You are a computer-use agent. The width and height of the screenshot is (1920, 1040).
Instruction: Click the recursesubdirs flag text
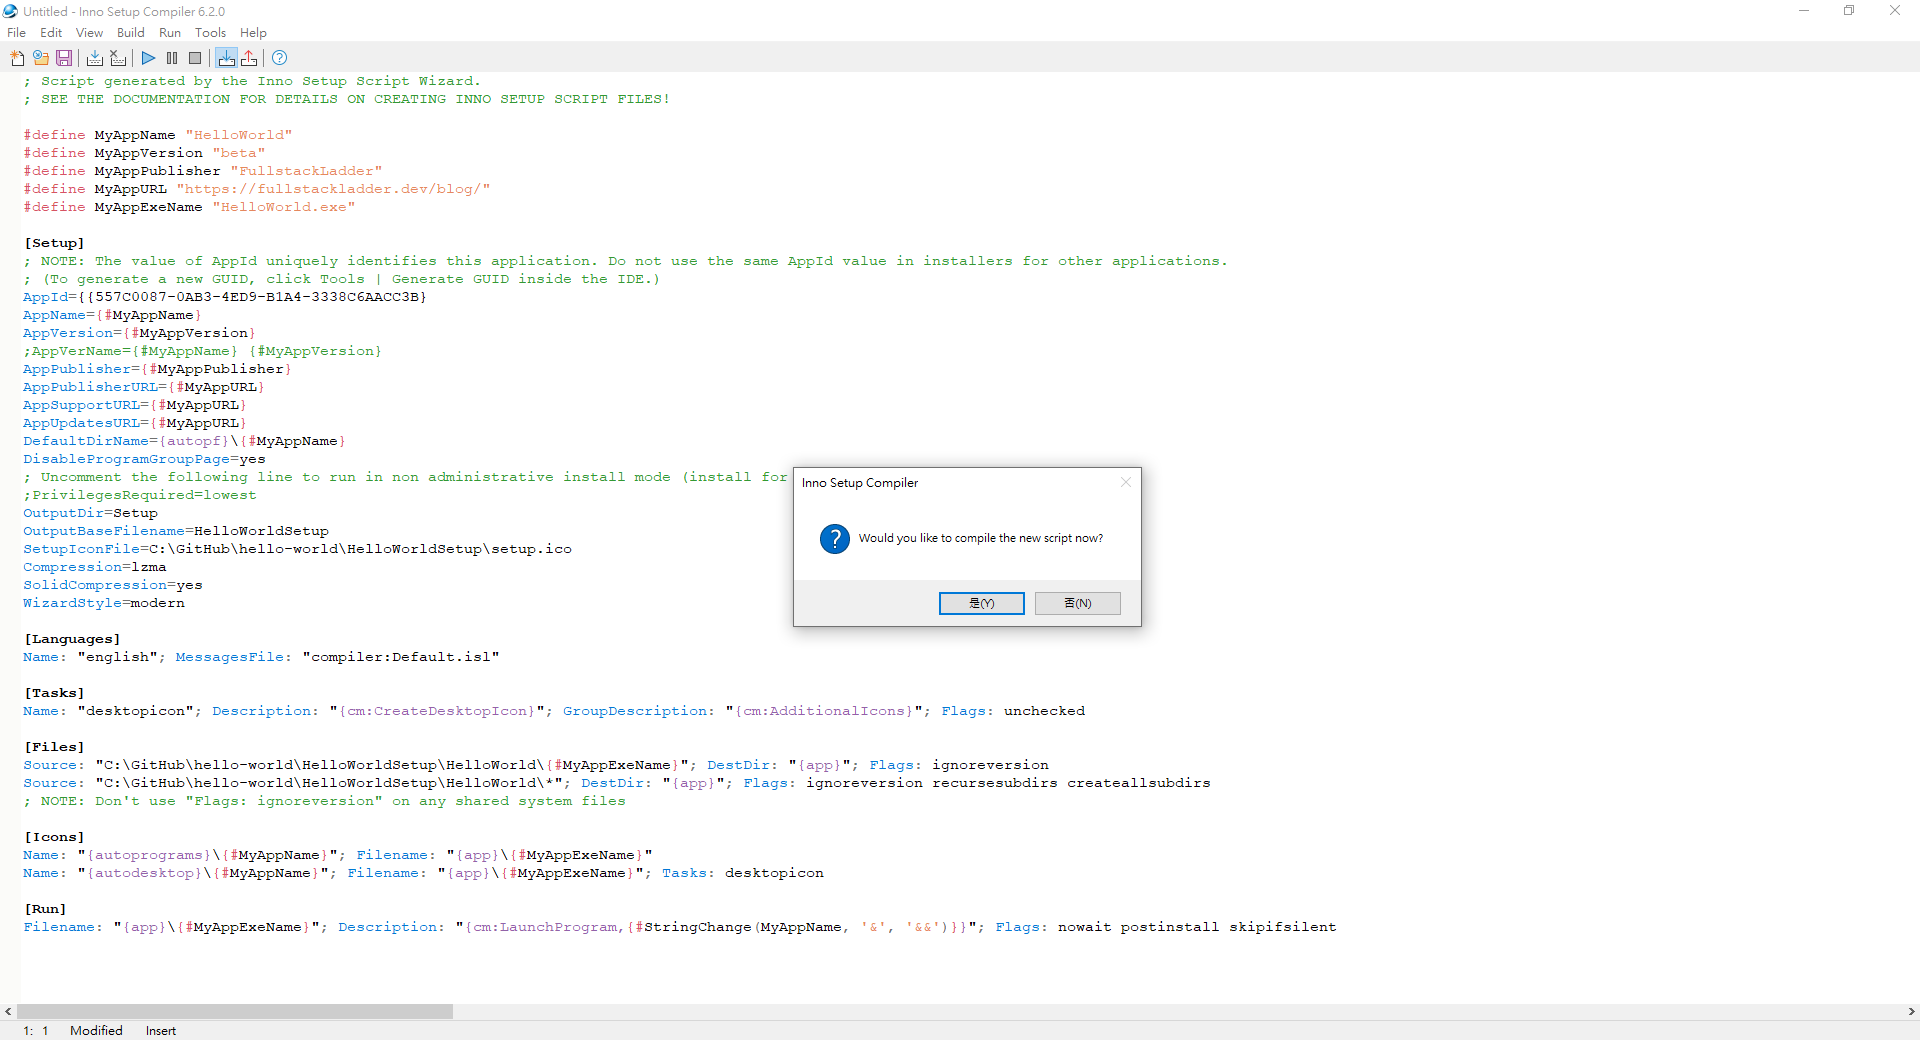(995, 783)
